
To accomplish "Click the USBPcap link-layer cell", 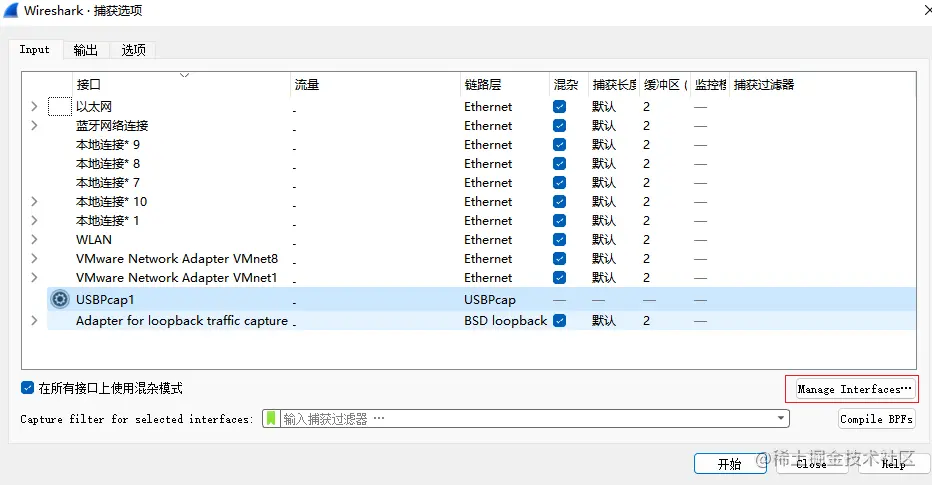I will (x=490, y=300).
